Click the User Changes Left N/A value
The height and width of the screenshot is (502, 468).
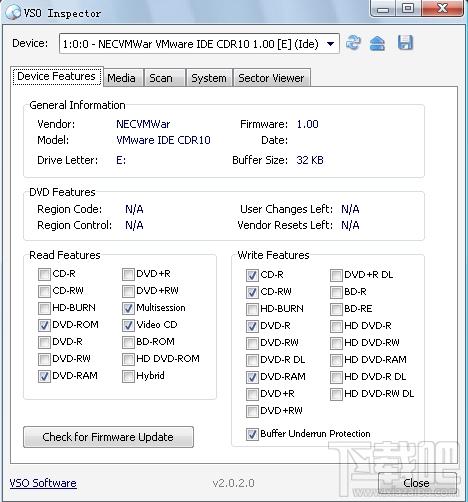(x=350, y=209)
